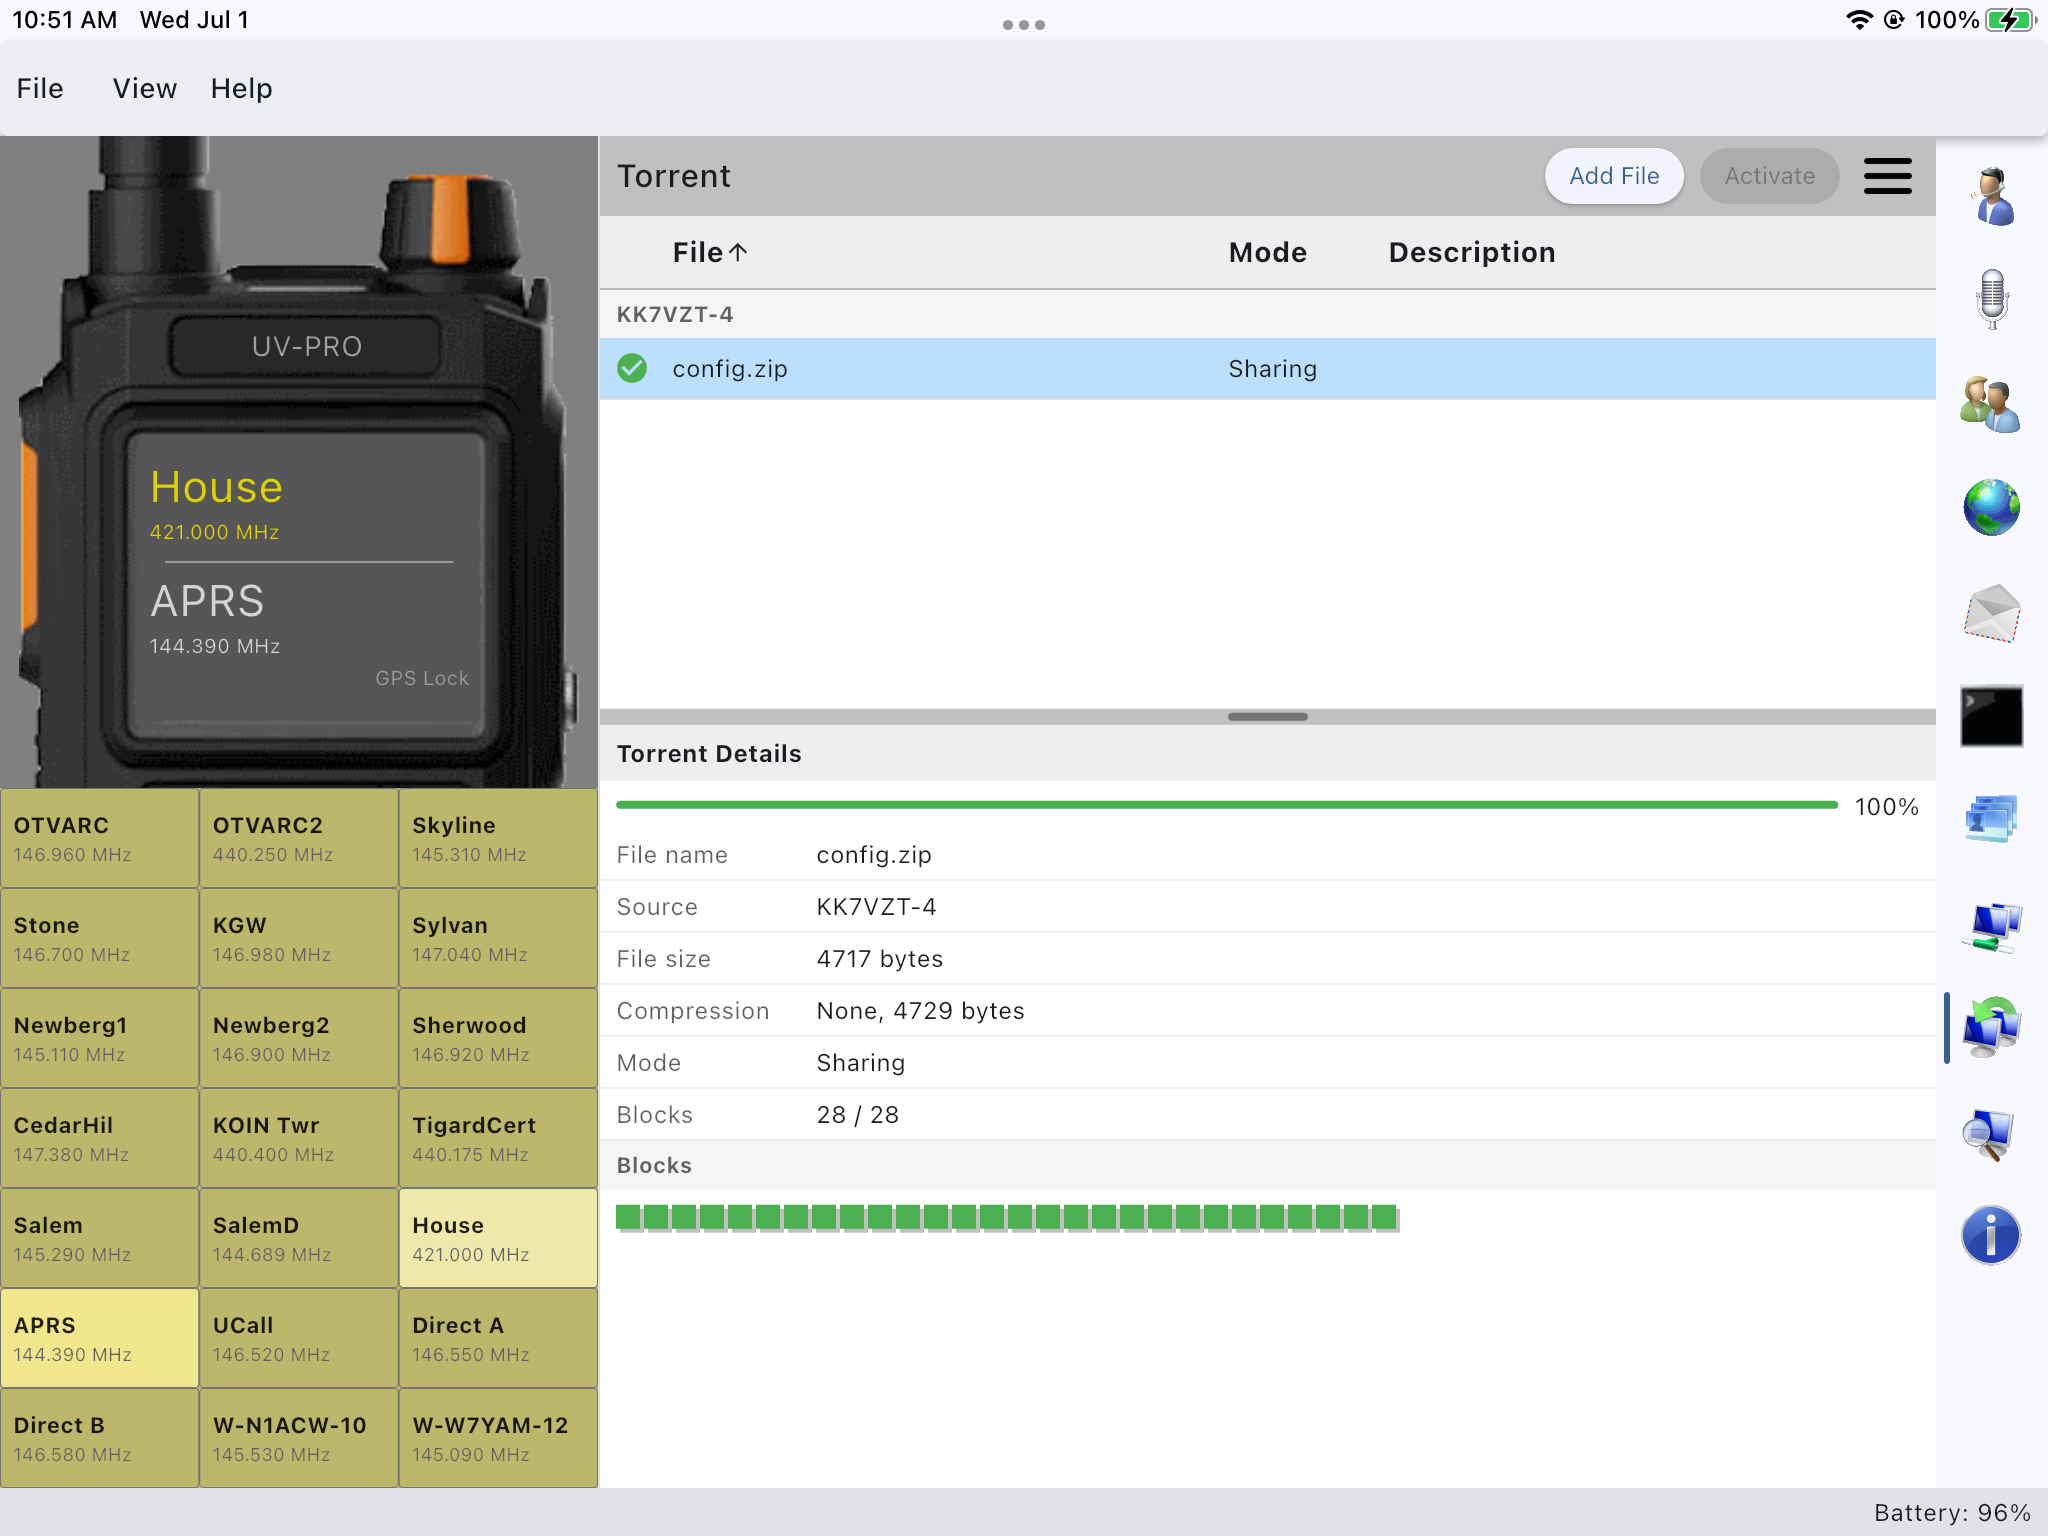Select the Skyline 145.310 MHz channel
This screenshot has height=1536, width=2048.
click(x=498, y=838)
